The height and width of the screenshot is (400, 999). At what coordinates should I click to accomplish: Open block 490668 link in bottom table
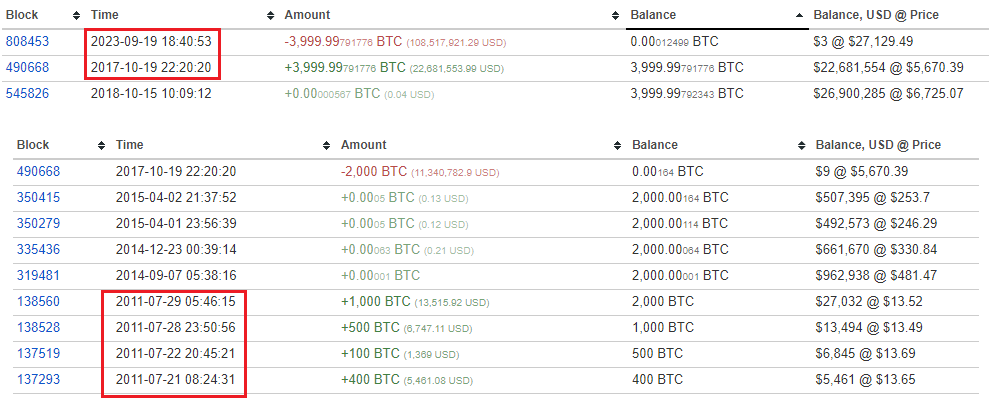38,171
